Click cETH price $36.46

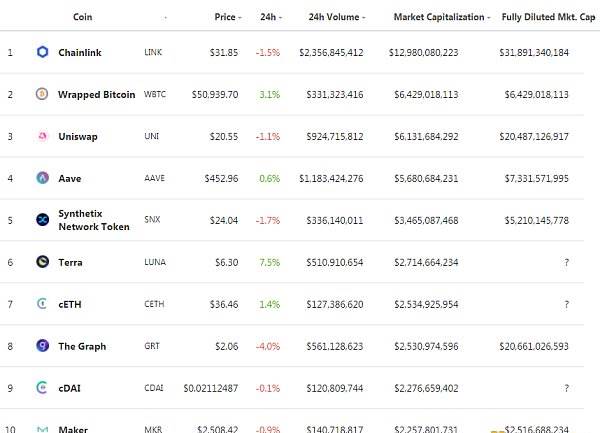[x=224, y=304]
